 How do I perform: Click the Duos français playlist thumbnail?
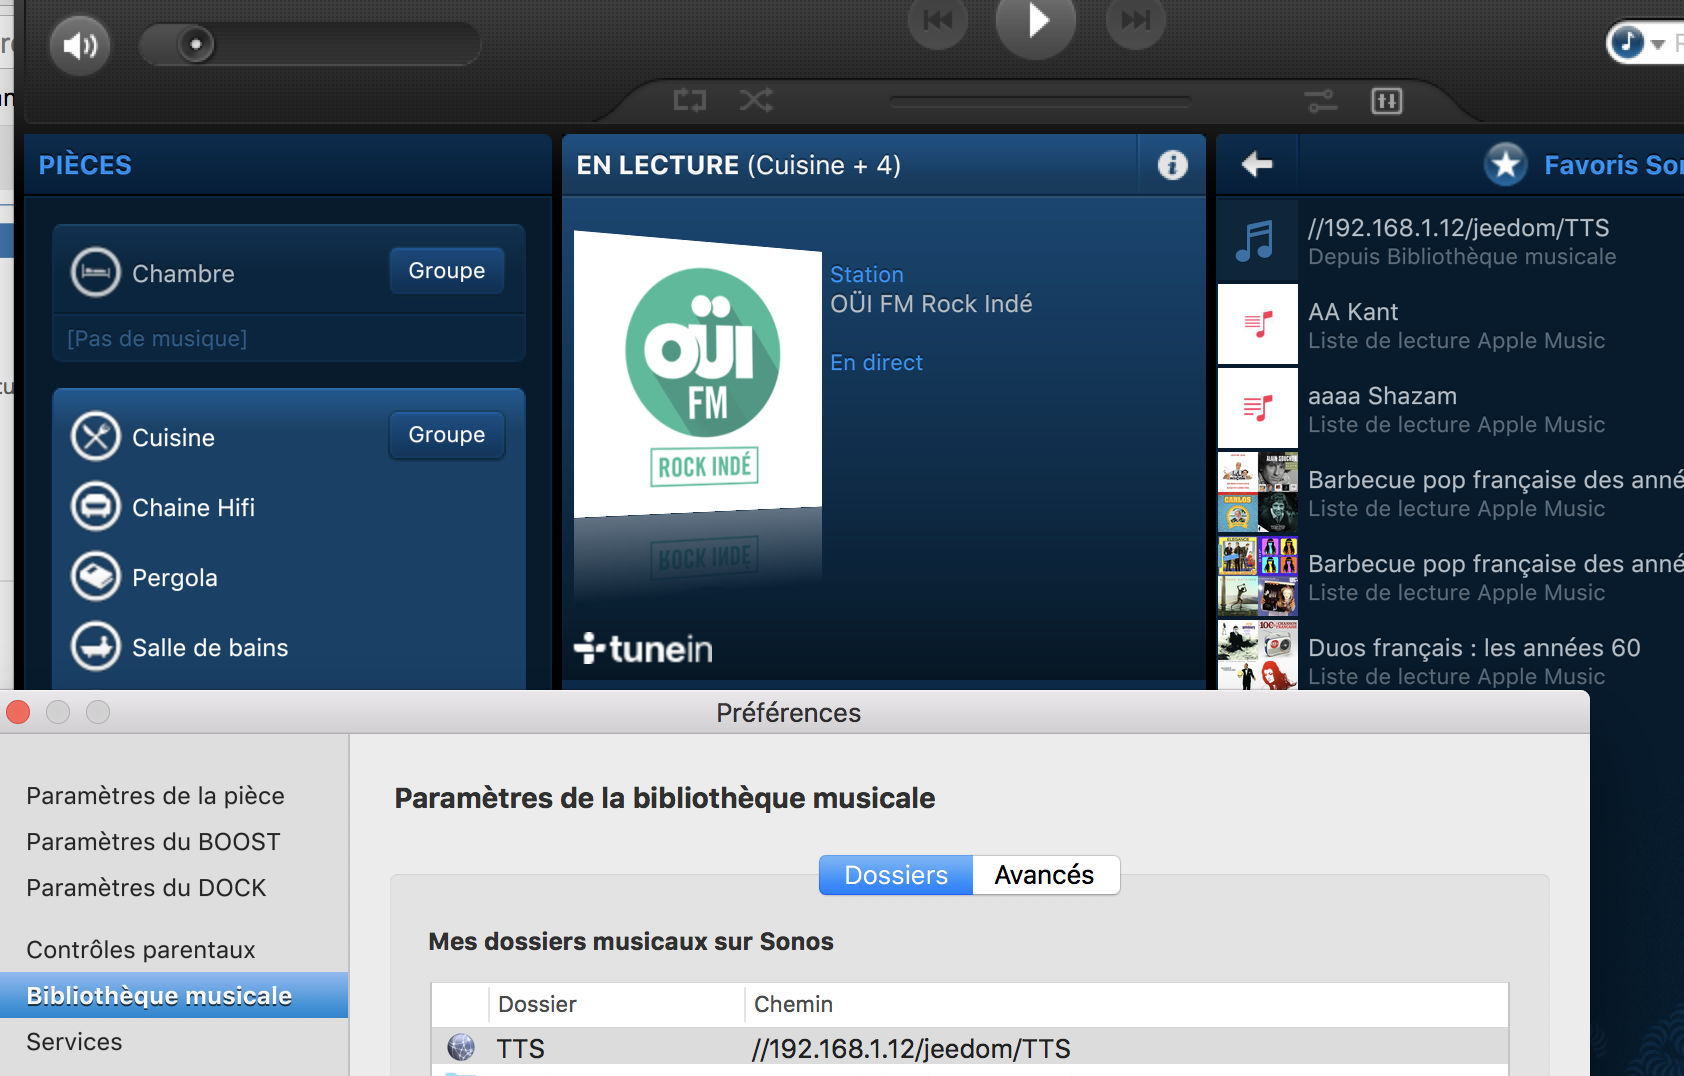click(1258, 655)
